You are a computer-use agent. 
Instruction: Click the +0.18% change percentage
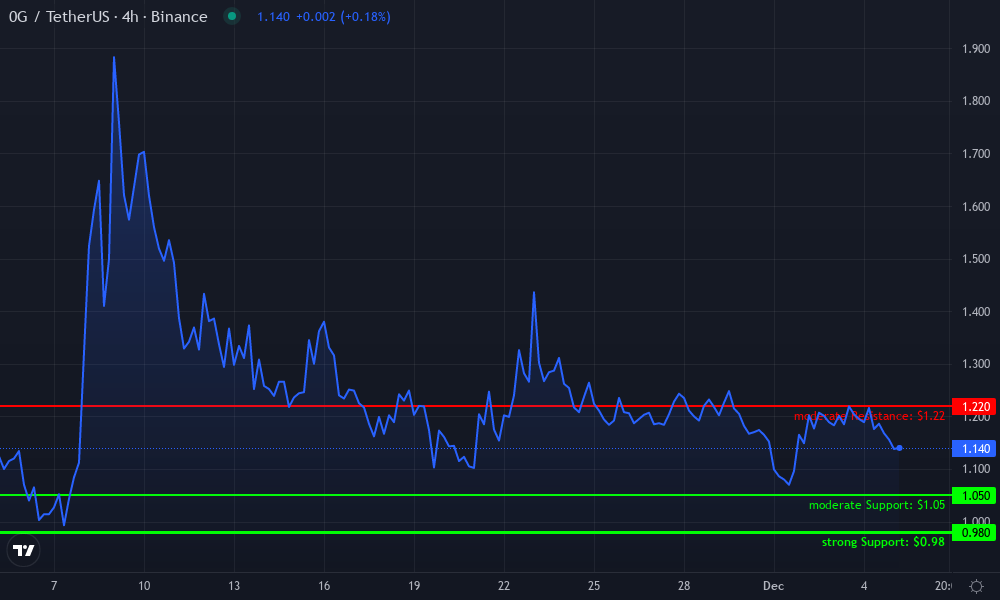coord(366,16)
